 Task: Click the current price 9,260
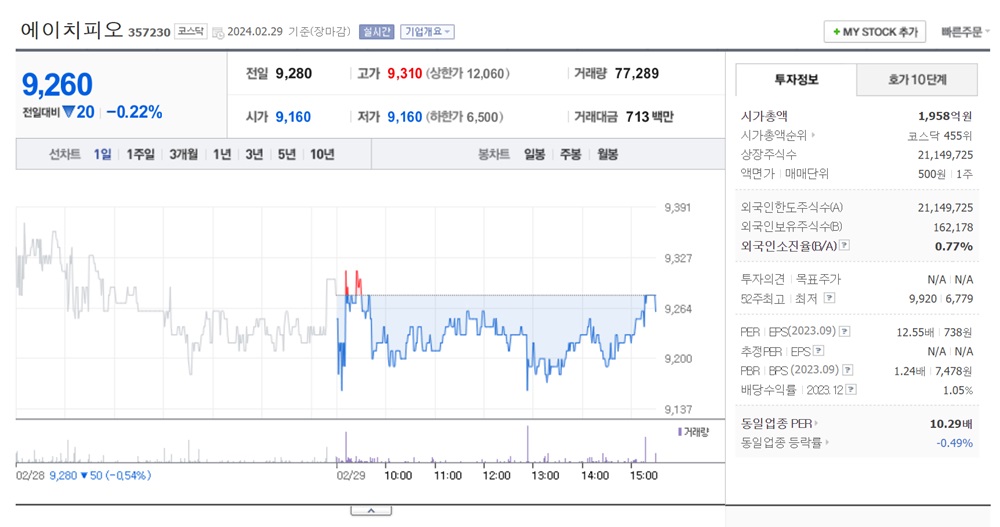pyautogui.click(x=57, y=84)
